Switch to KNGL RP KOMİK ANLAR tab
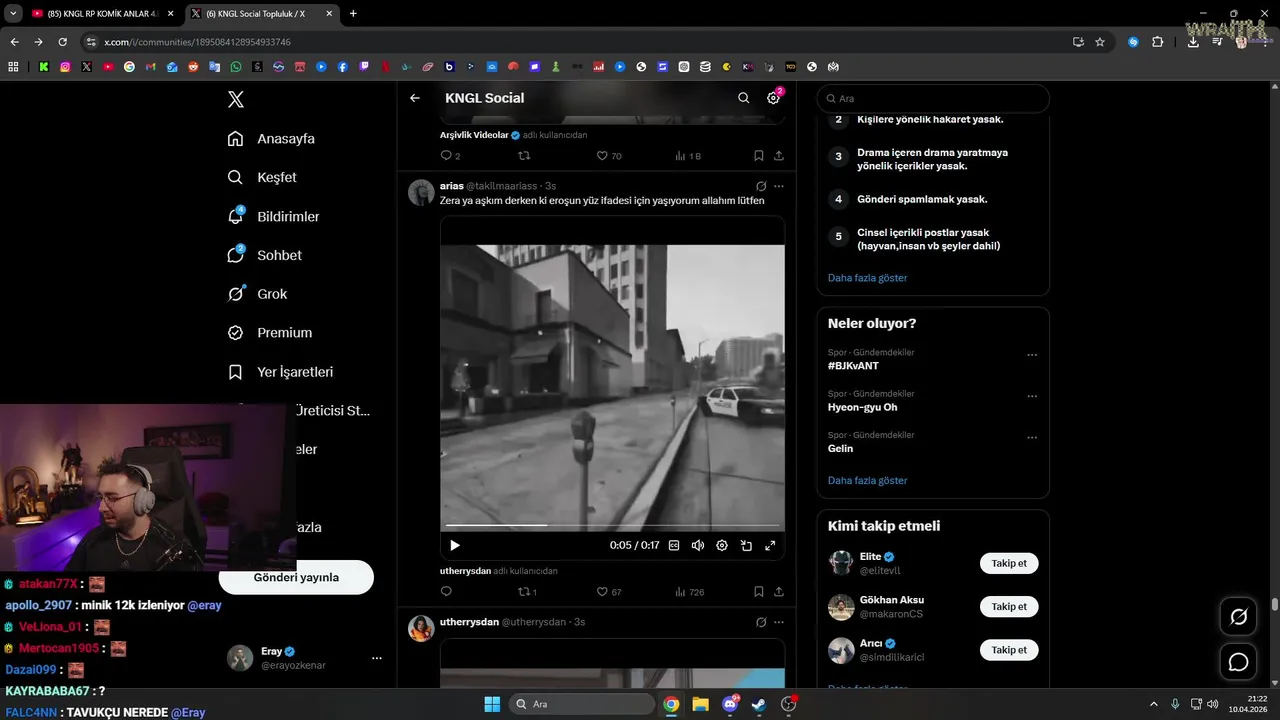 [103, 14]
